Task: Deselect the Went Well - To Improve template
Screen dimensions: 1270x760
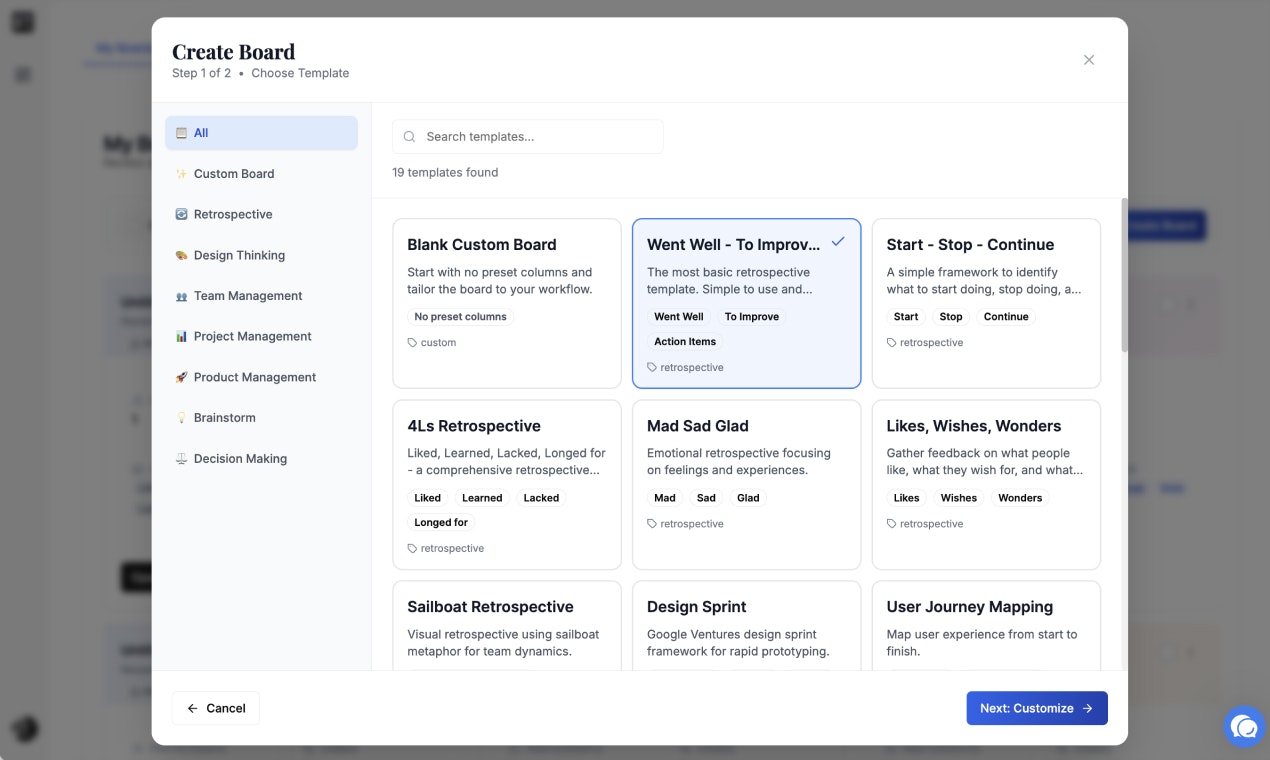Action: click(x=746, y=303)
